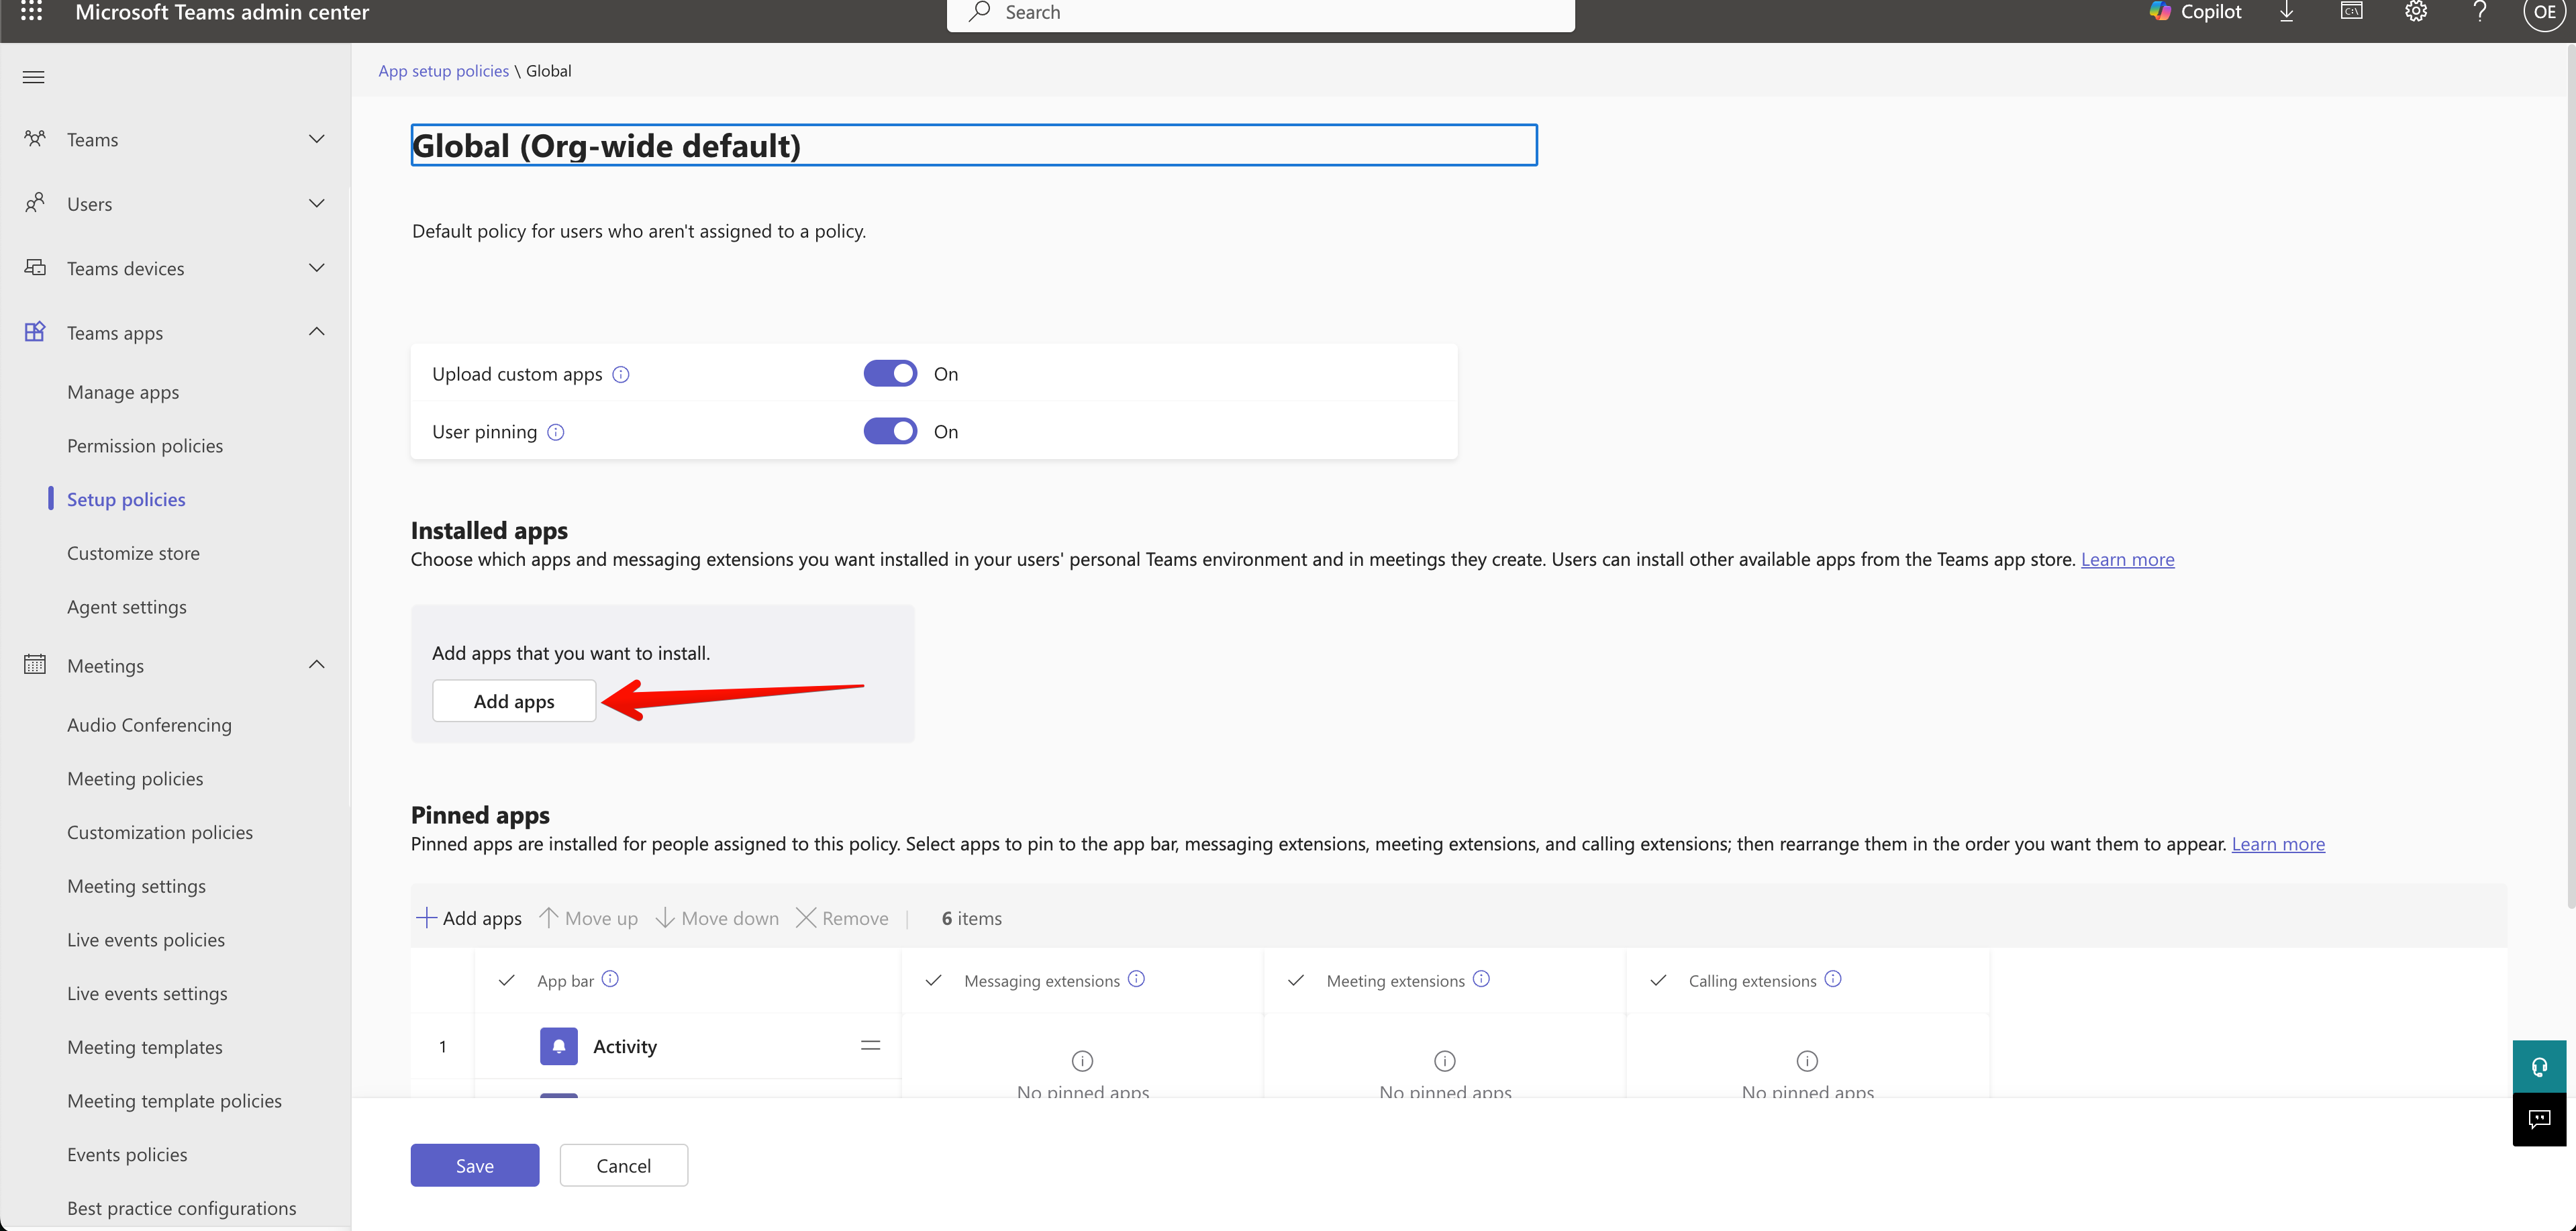This screenshot has height=1231, width=2576.
Task: Open Manage apps in sidebar
Action: tap(123, 392)
